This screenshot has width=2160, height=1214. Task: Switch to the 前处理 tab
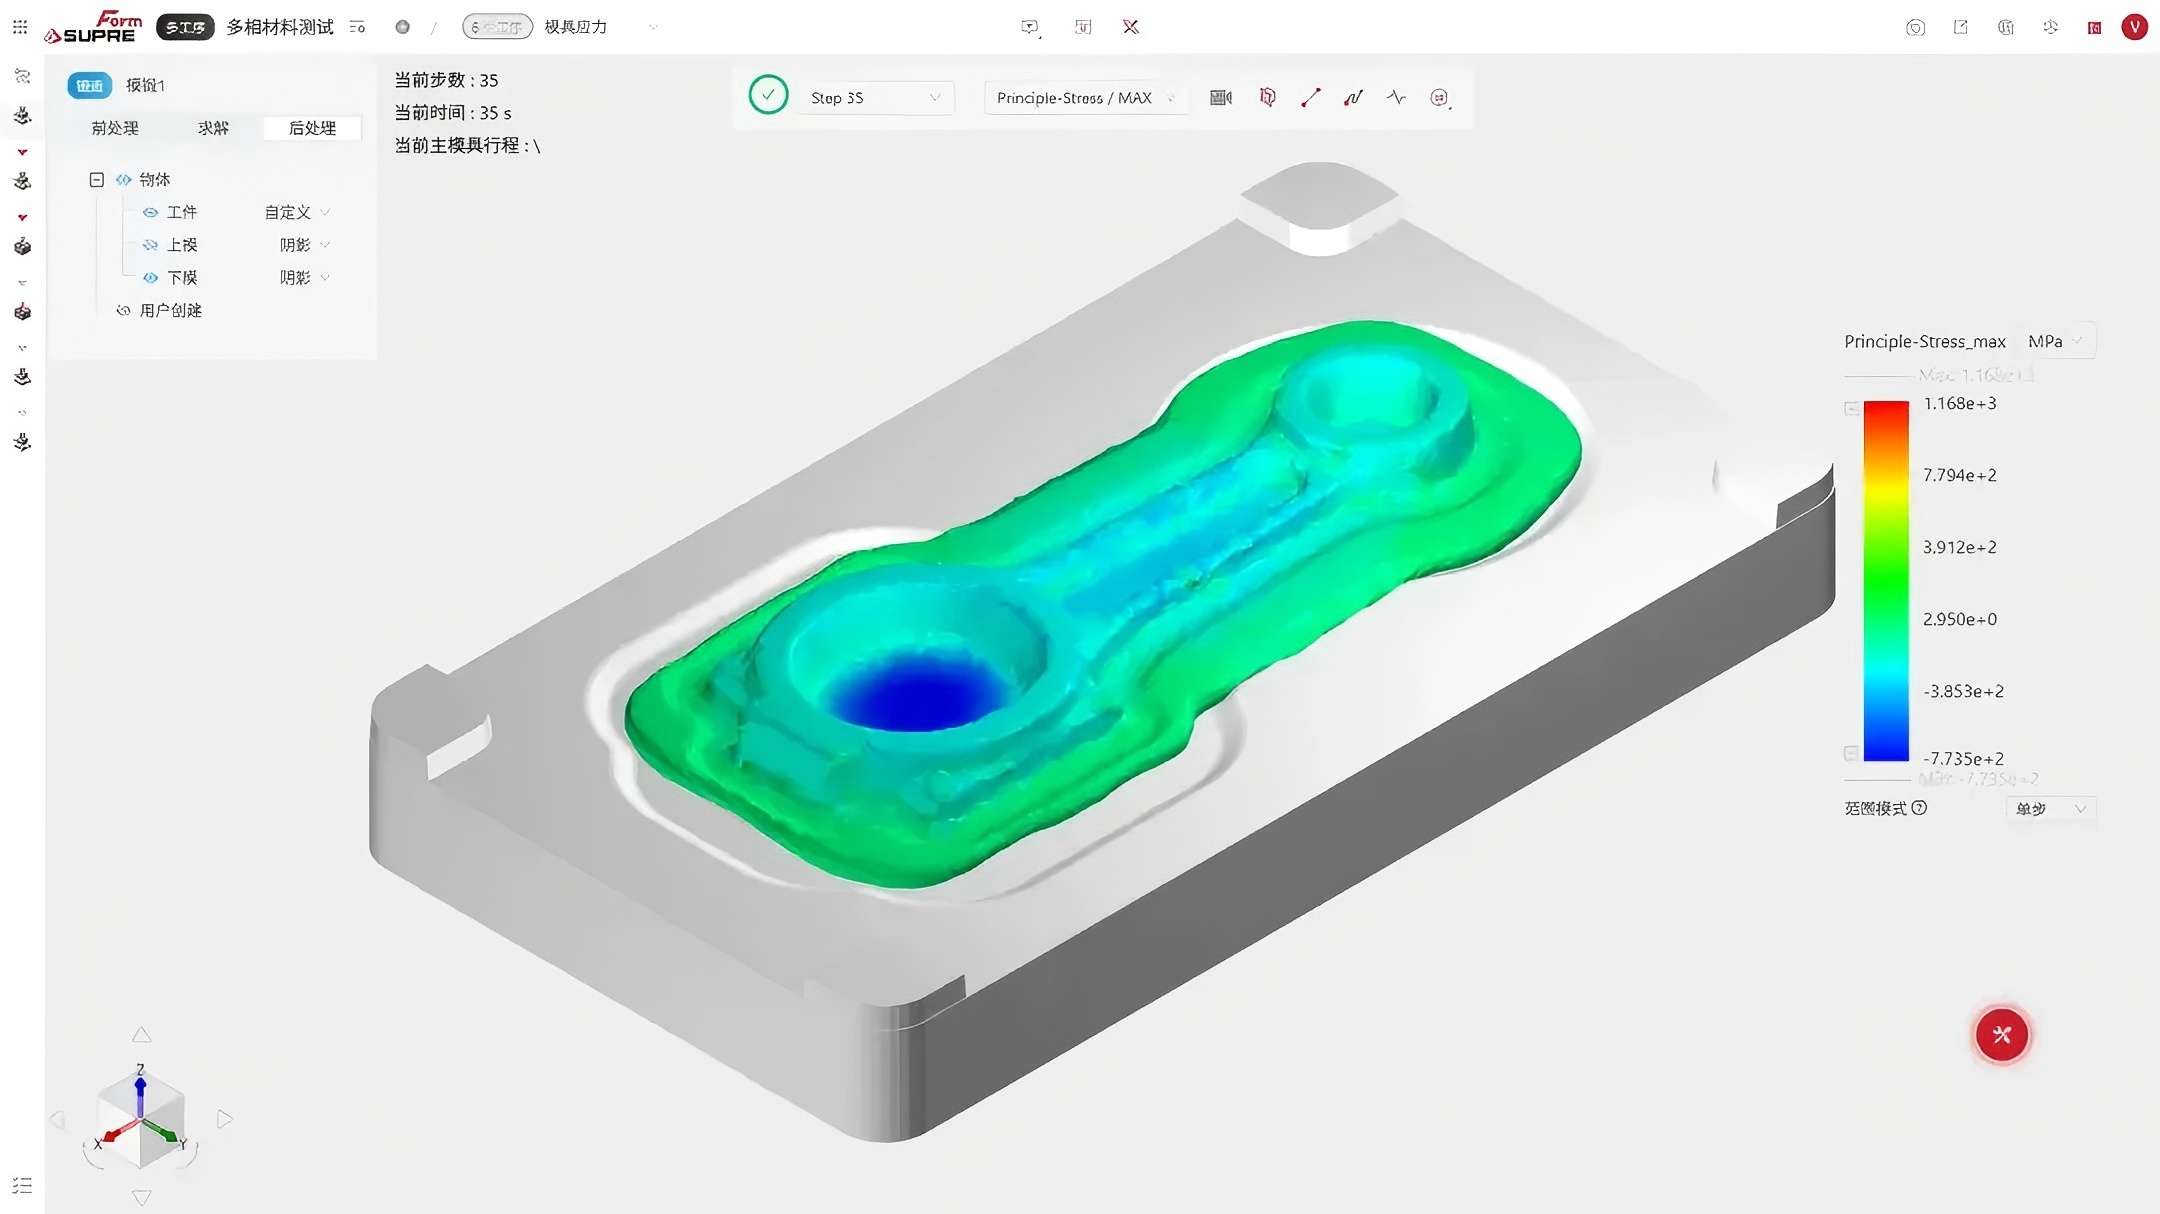[x=115, y=128]
